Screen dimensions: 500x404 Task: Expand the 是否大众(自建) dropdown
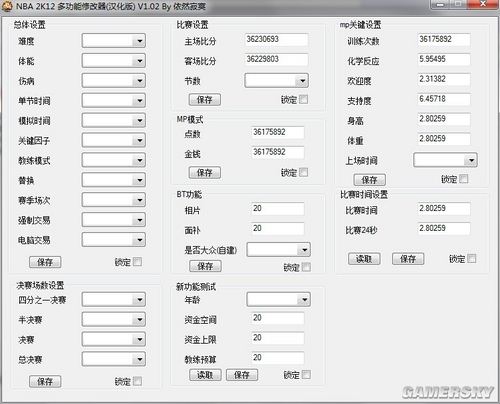[x=279, y=250]
